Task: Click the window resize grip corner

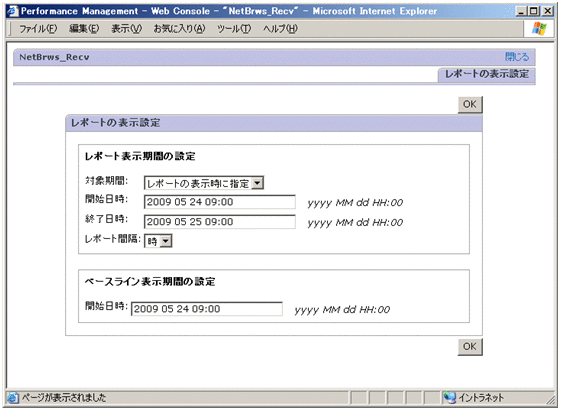Action: click(550, 400)
